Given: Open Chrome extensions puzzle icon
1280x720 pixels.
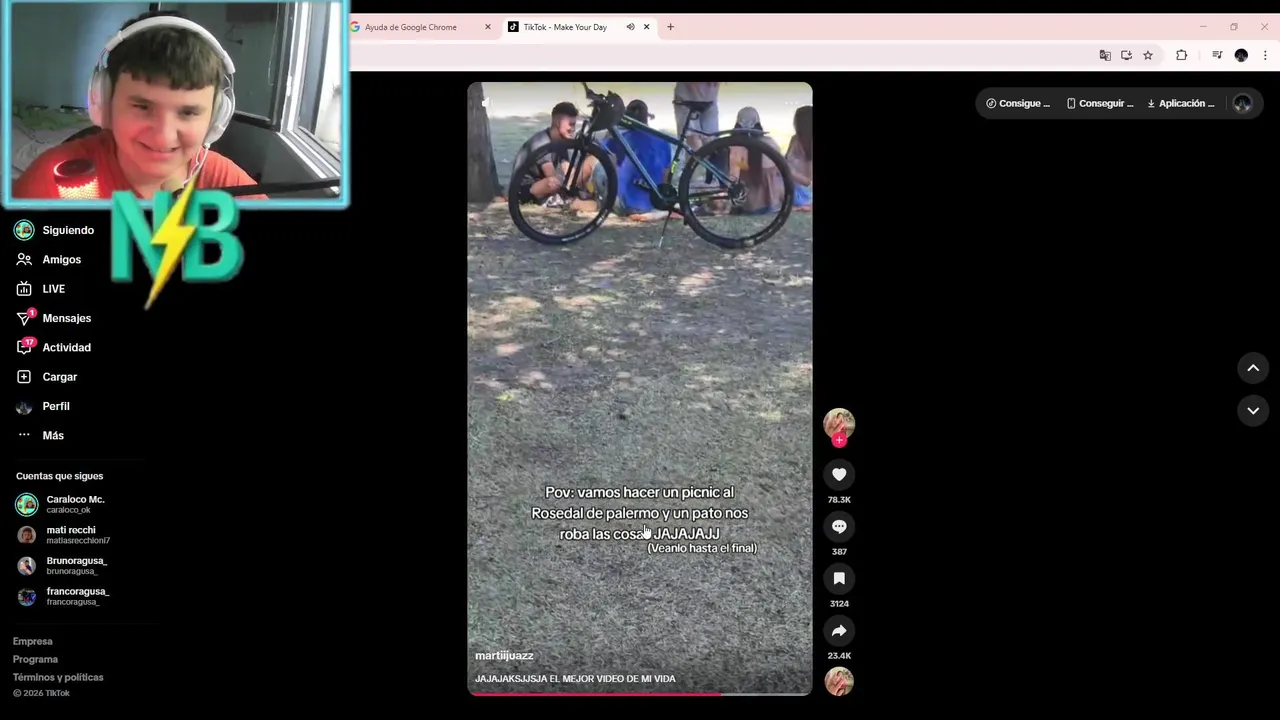Looking at the screenshot, I should 1181,55.
